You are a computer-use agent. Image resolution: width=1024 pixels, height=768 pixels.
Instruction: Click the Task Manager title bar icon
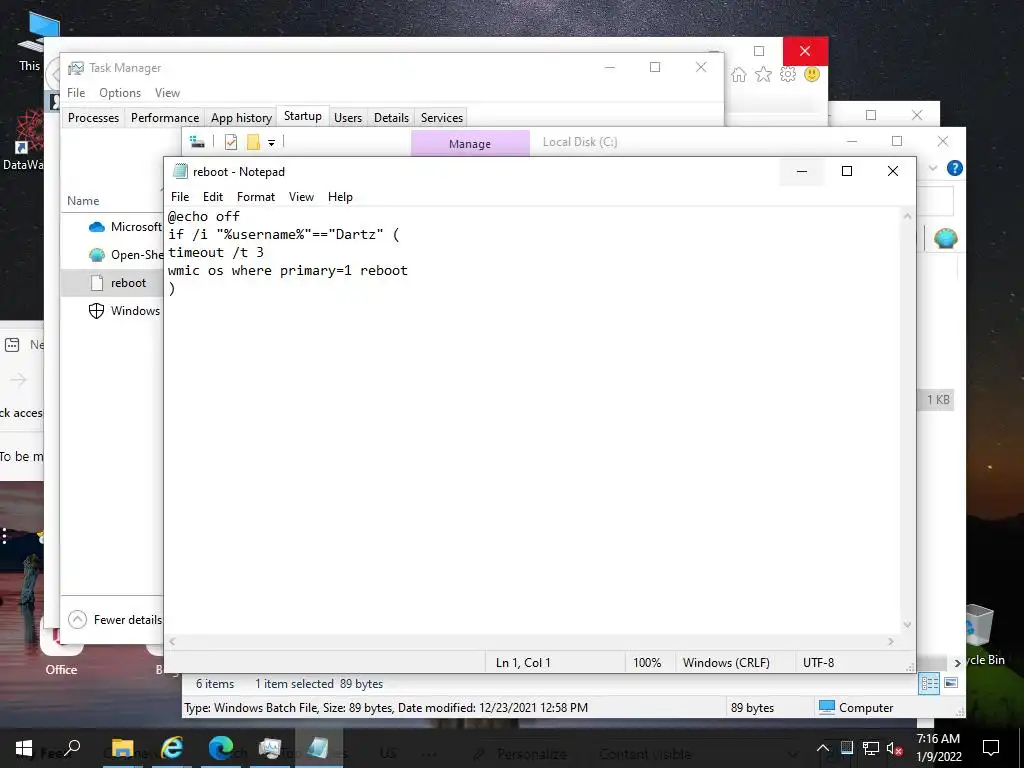click(x=76, y=68)
